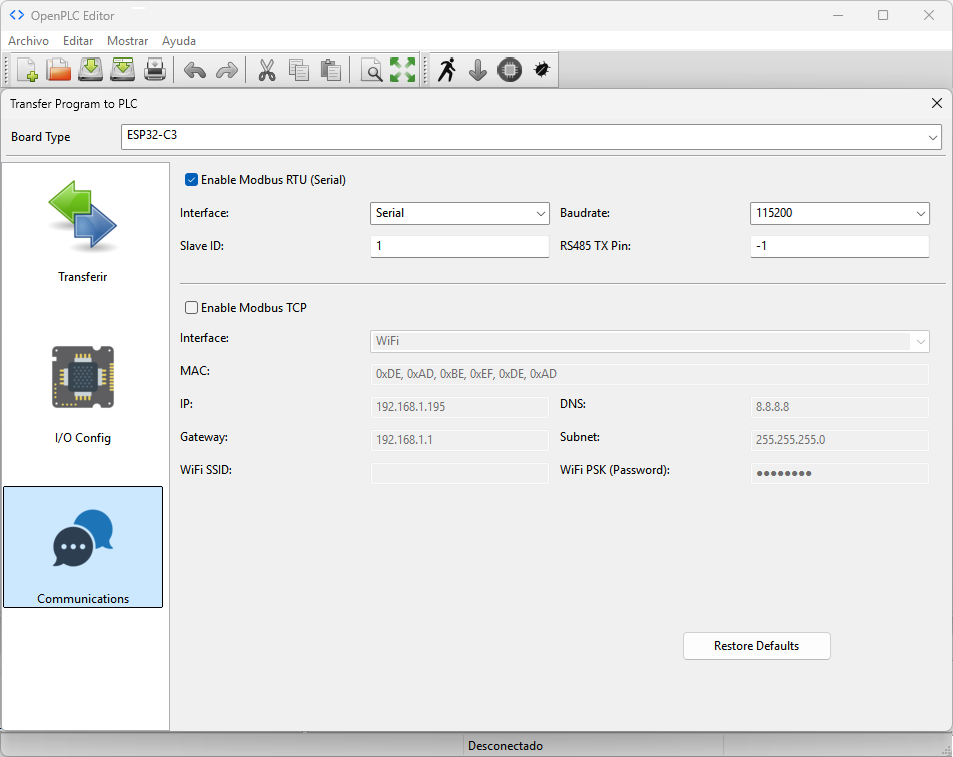Click the New project toolbar icon
The width and height of the screenshot is (953, 757).
[x=28, y=70]
